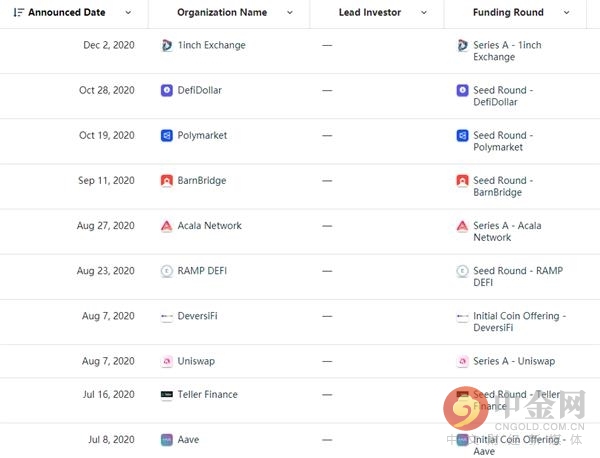Open the DeversiFi organization link
The image size is (600, 458).
(x=197, y=316)
